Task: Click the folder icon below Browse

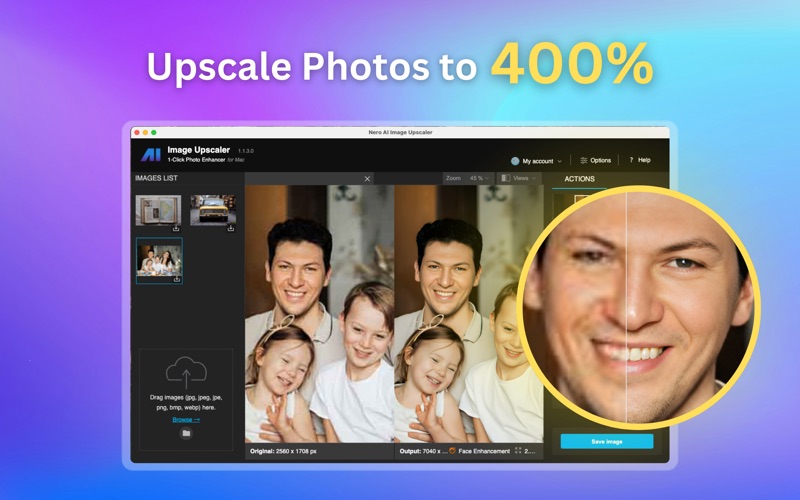Action: click(186, 433)
